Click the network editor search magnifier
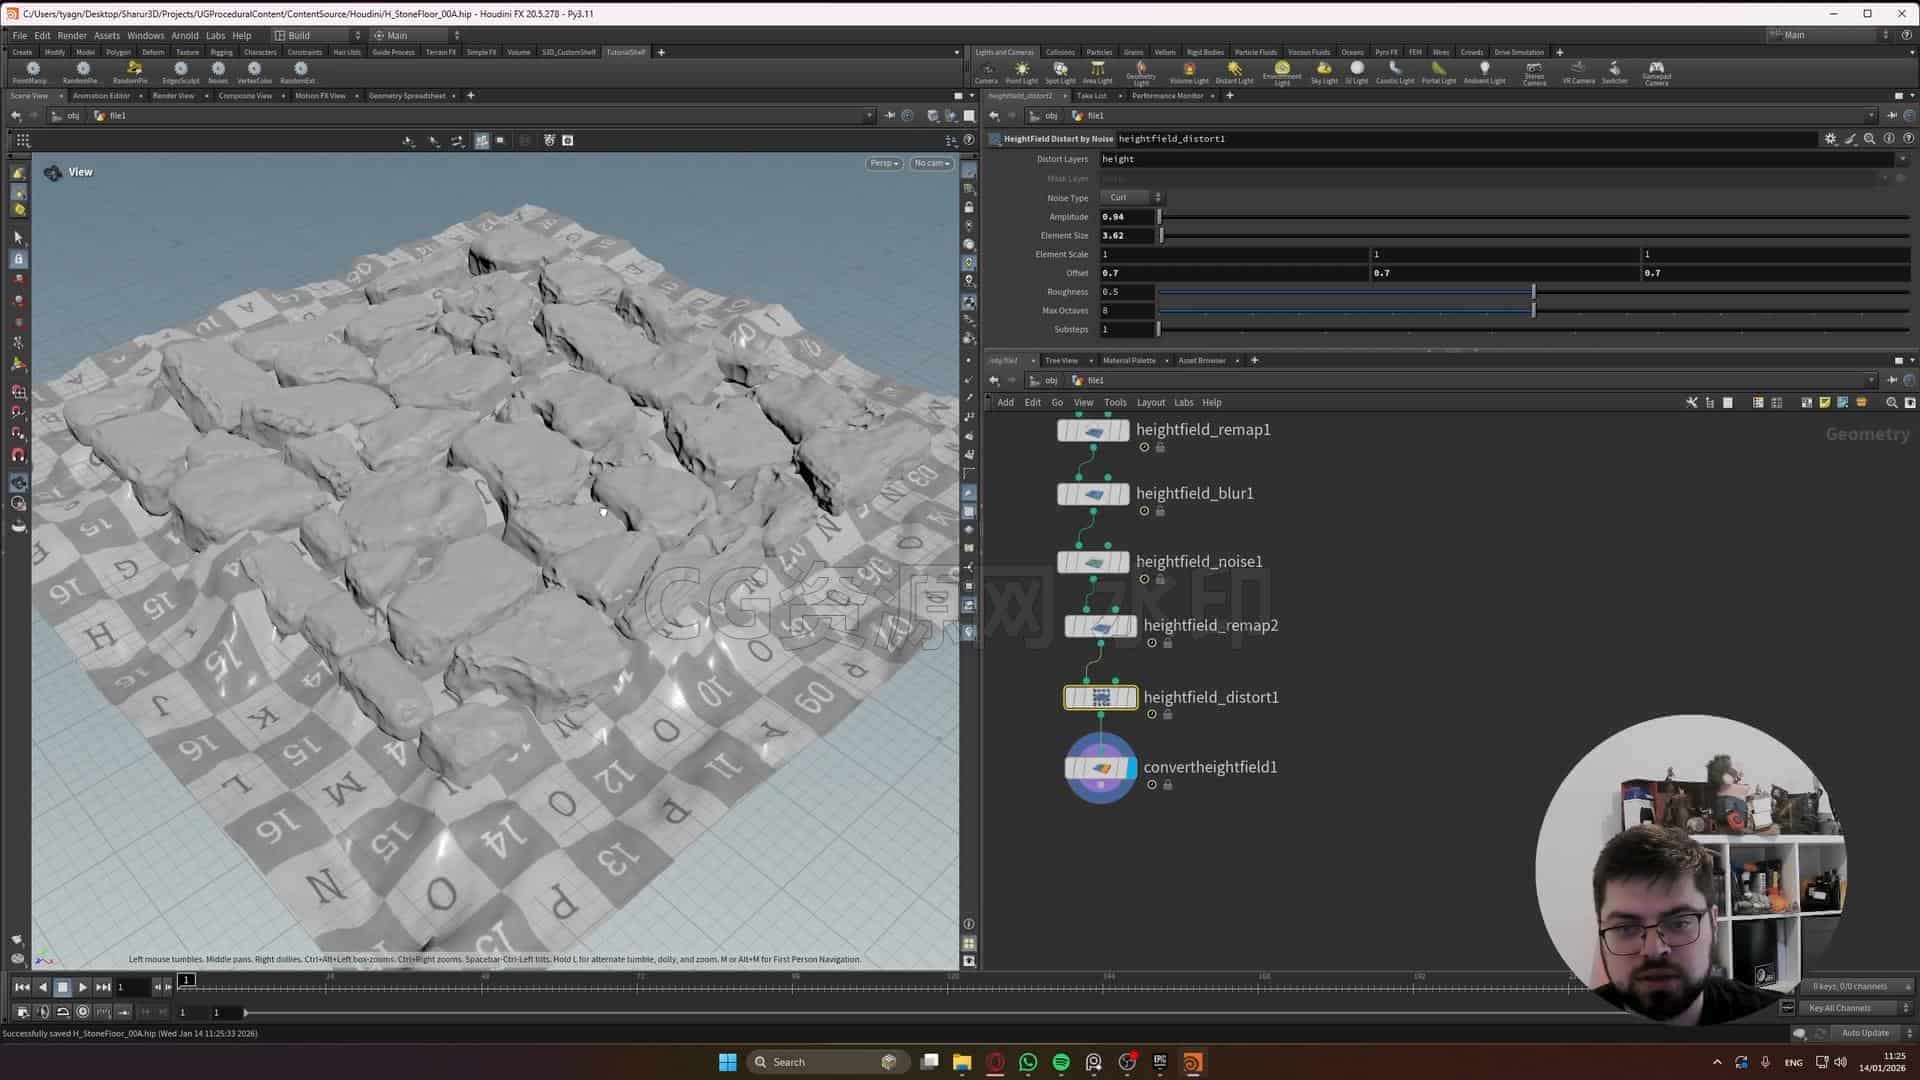The width and height of the screenshot is (1920, 1080). click(x=1891, y=403)
